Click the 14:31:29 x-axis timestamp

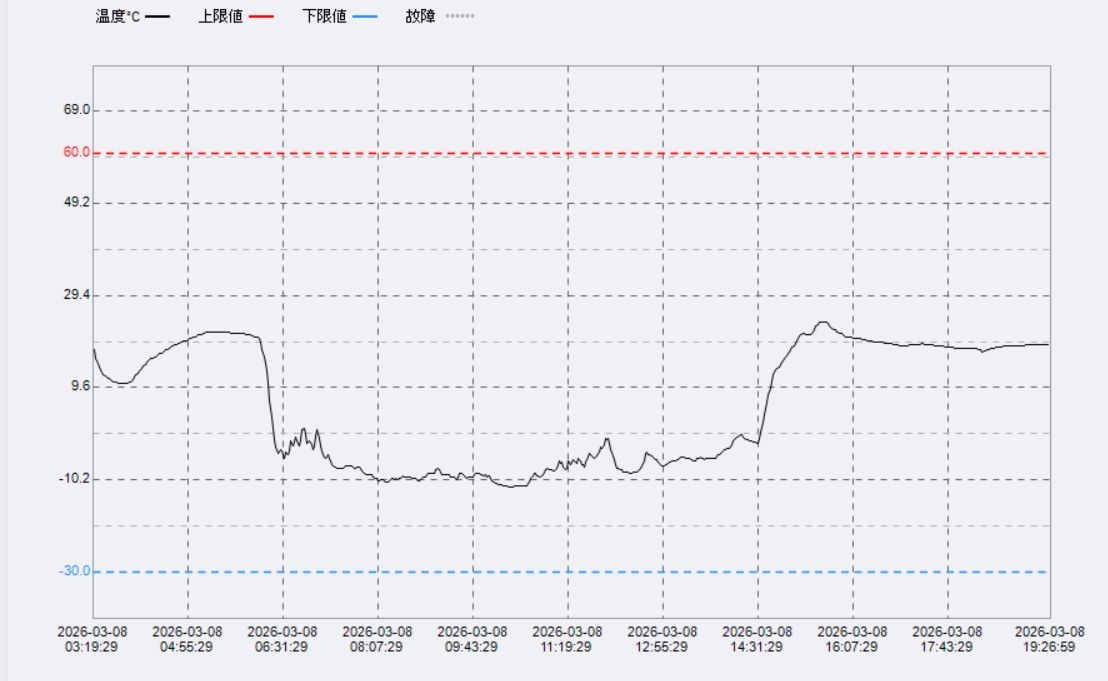[757, 639]
